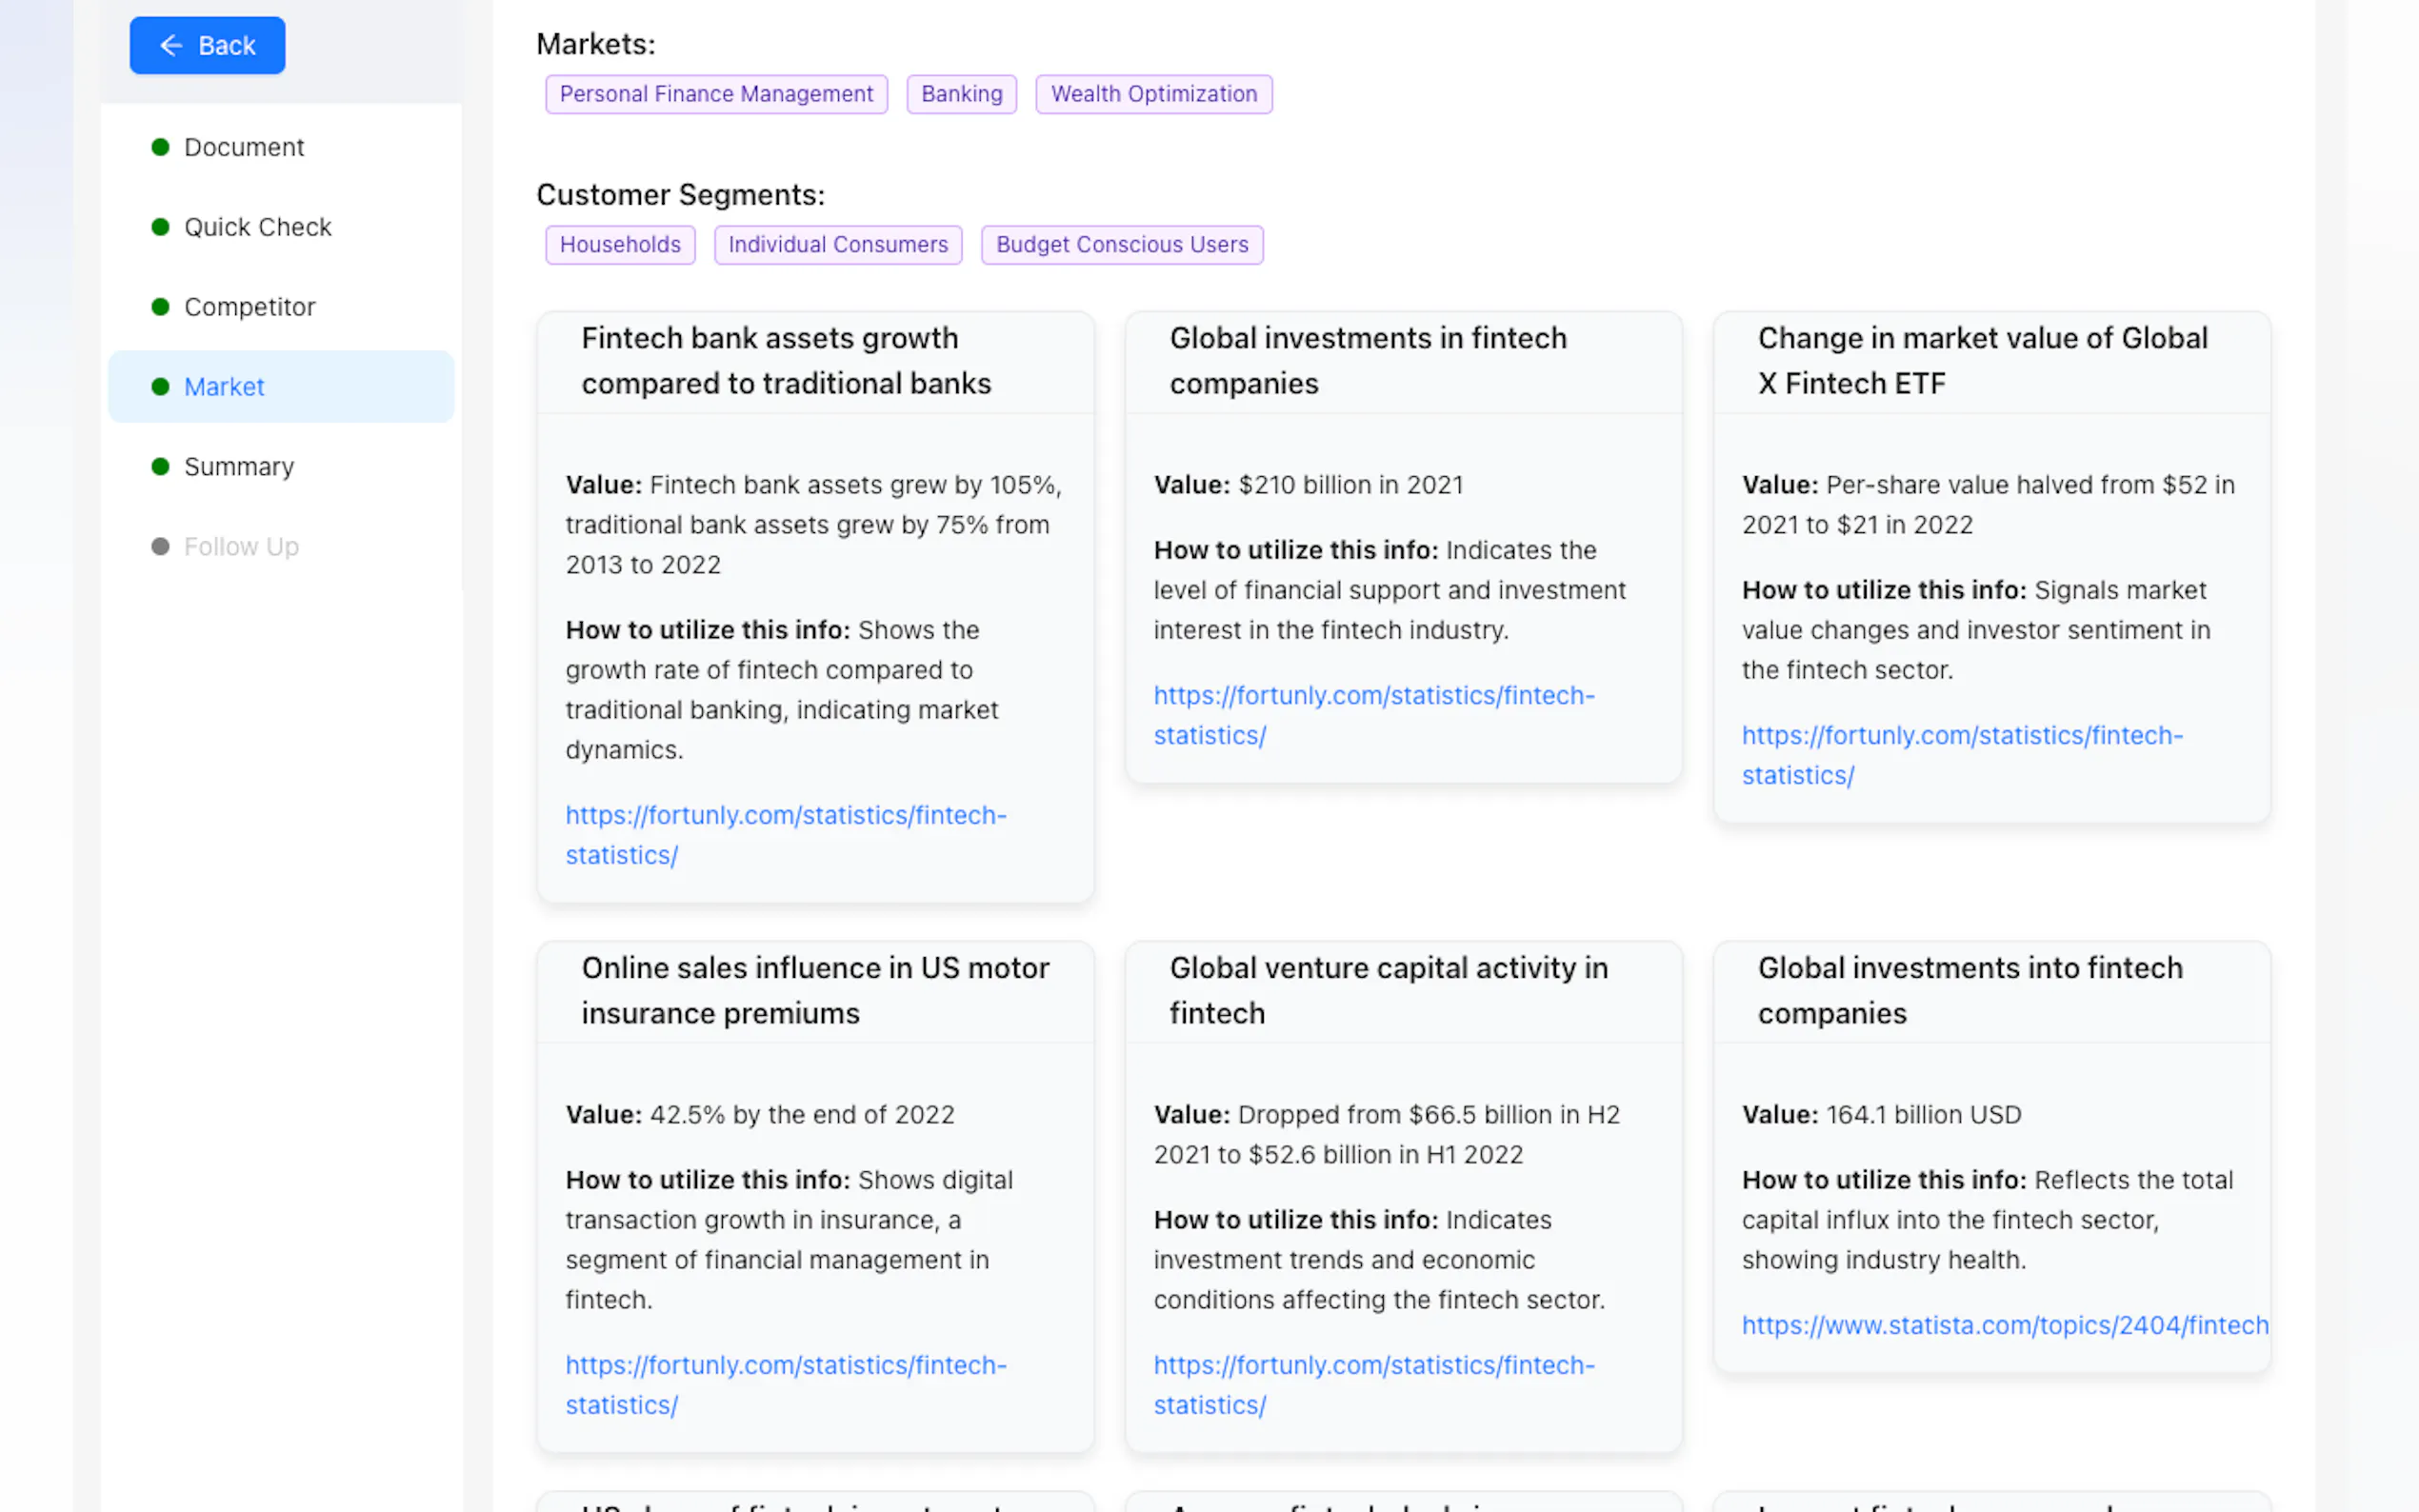Click the Banking market tag

(960, 94)
